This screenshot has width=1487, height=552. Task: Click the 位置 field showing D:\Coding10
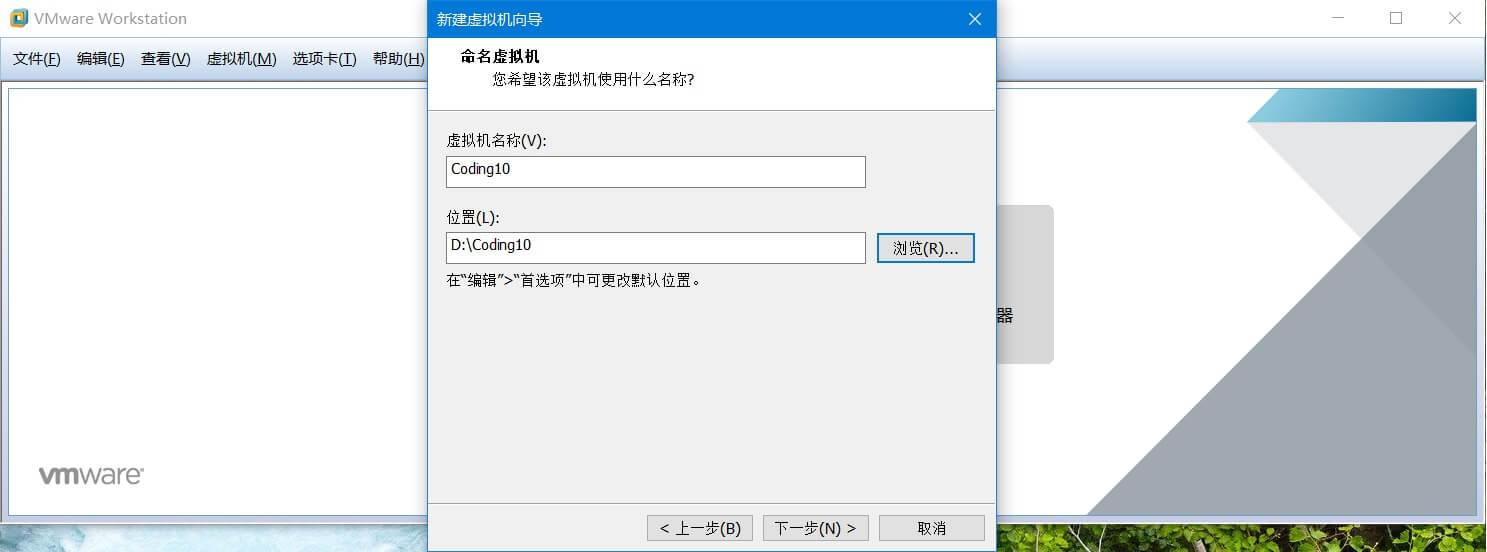coord(655,247)
